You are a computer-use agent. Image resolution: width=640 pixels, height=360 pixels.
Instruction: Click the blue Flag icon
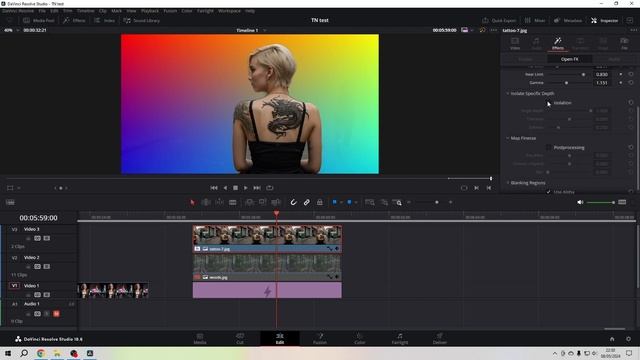pos(335,202)
